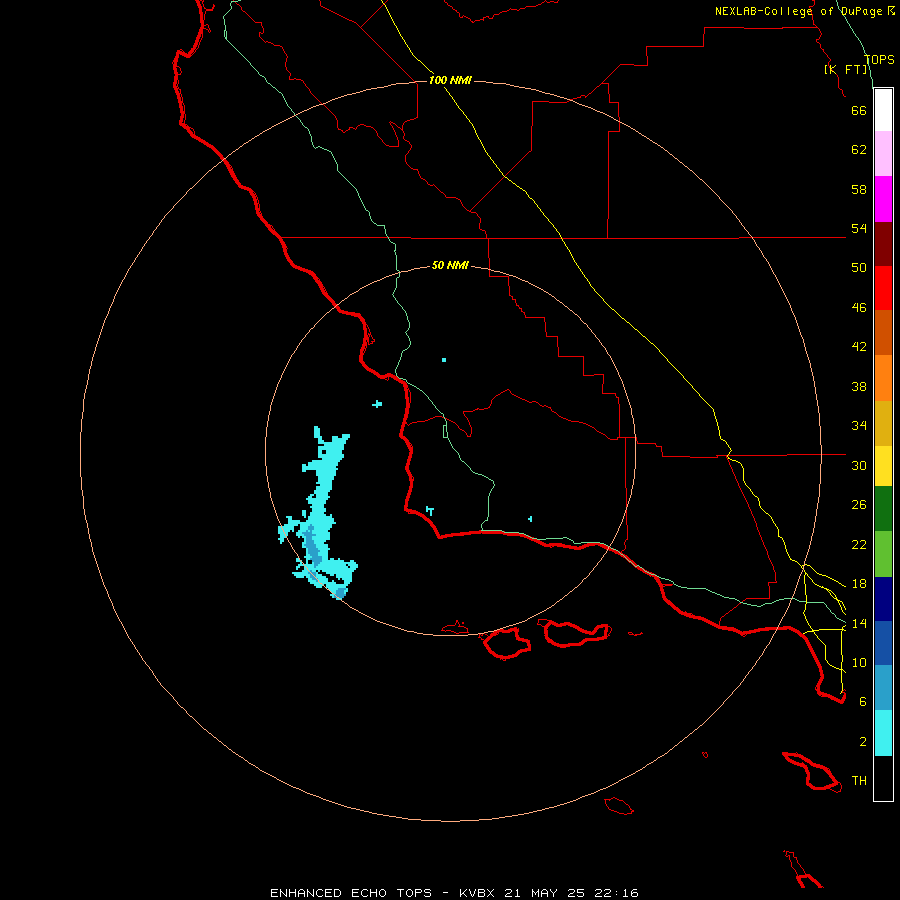Click the white 66 kft color swatch
The image size is (900, 900).
point(883,110)
